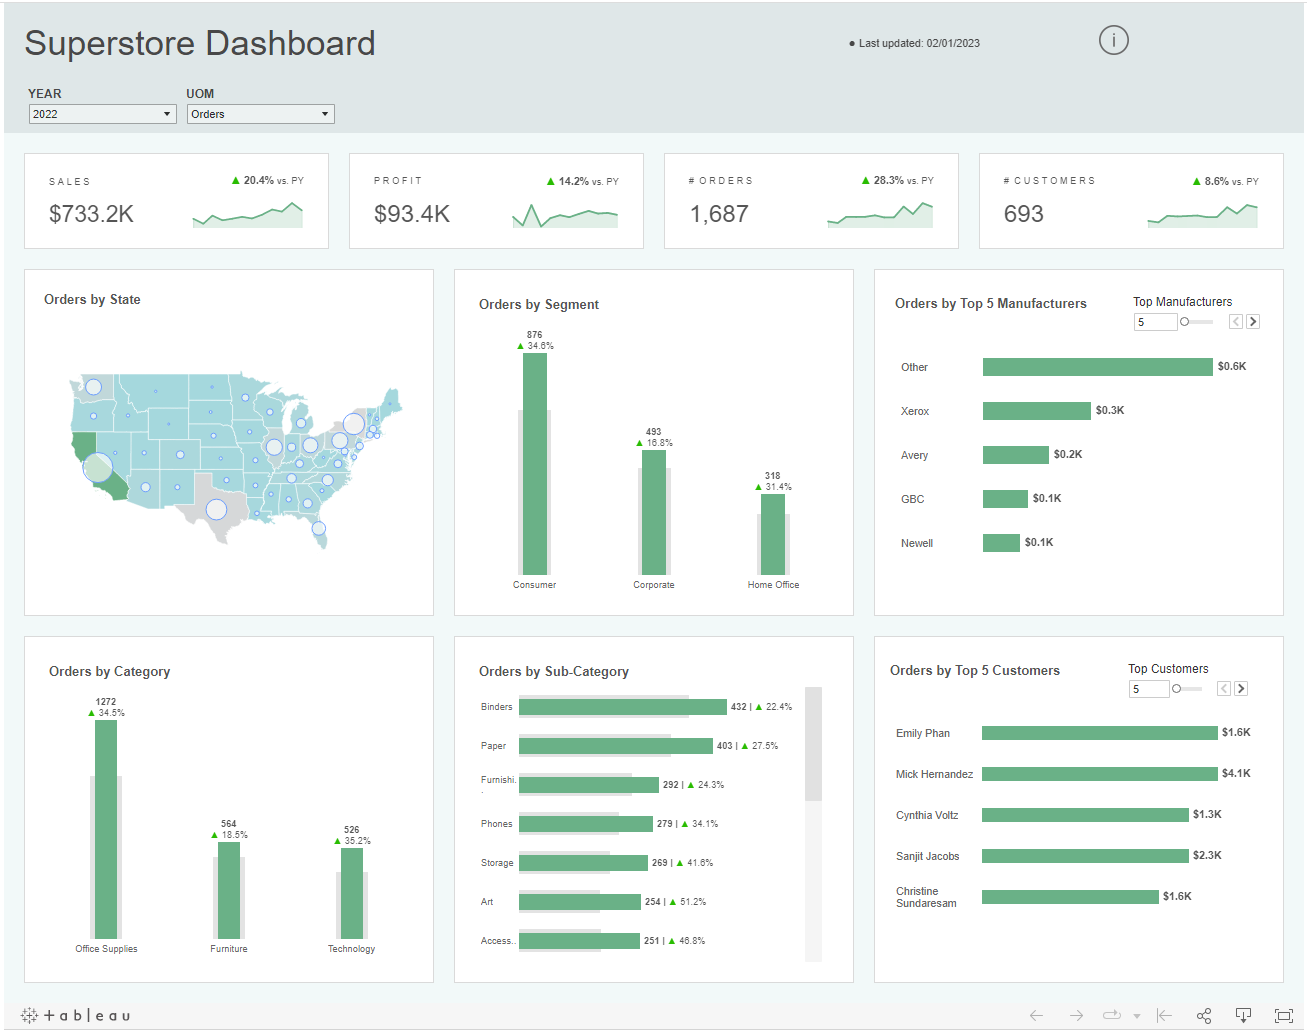Select the # Customers KPI sparkline
This screenshot has width=1307, height=1034.
pos(1202,215)
